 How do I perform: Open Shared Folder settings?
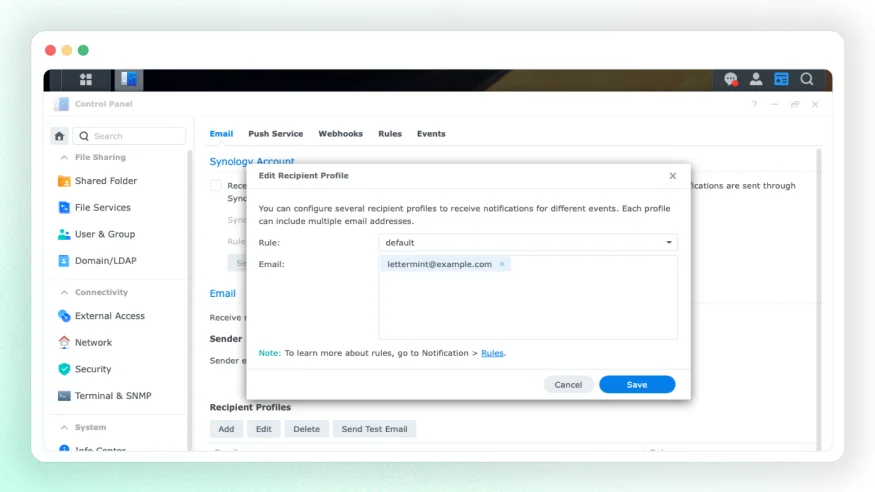click(x=106, y=181)
